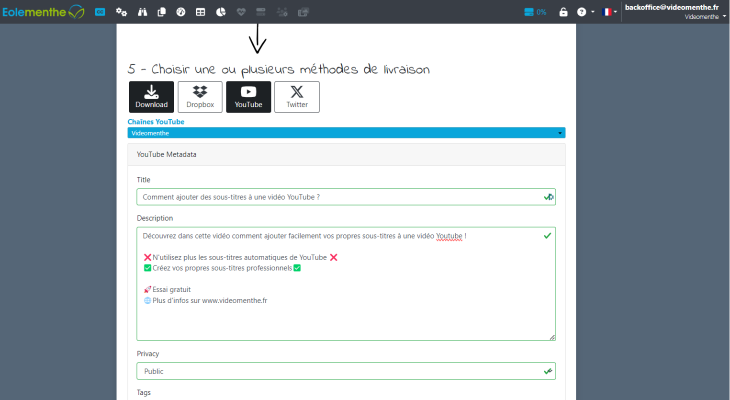Open the dashboard gauge icon
Screen dimensions: 730x400
click(x=181, y=12)
